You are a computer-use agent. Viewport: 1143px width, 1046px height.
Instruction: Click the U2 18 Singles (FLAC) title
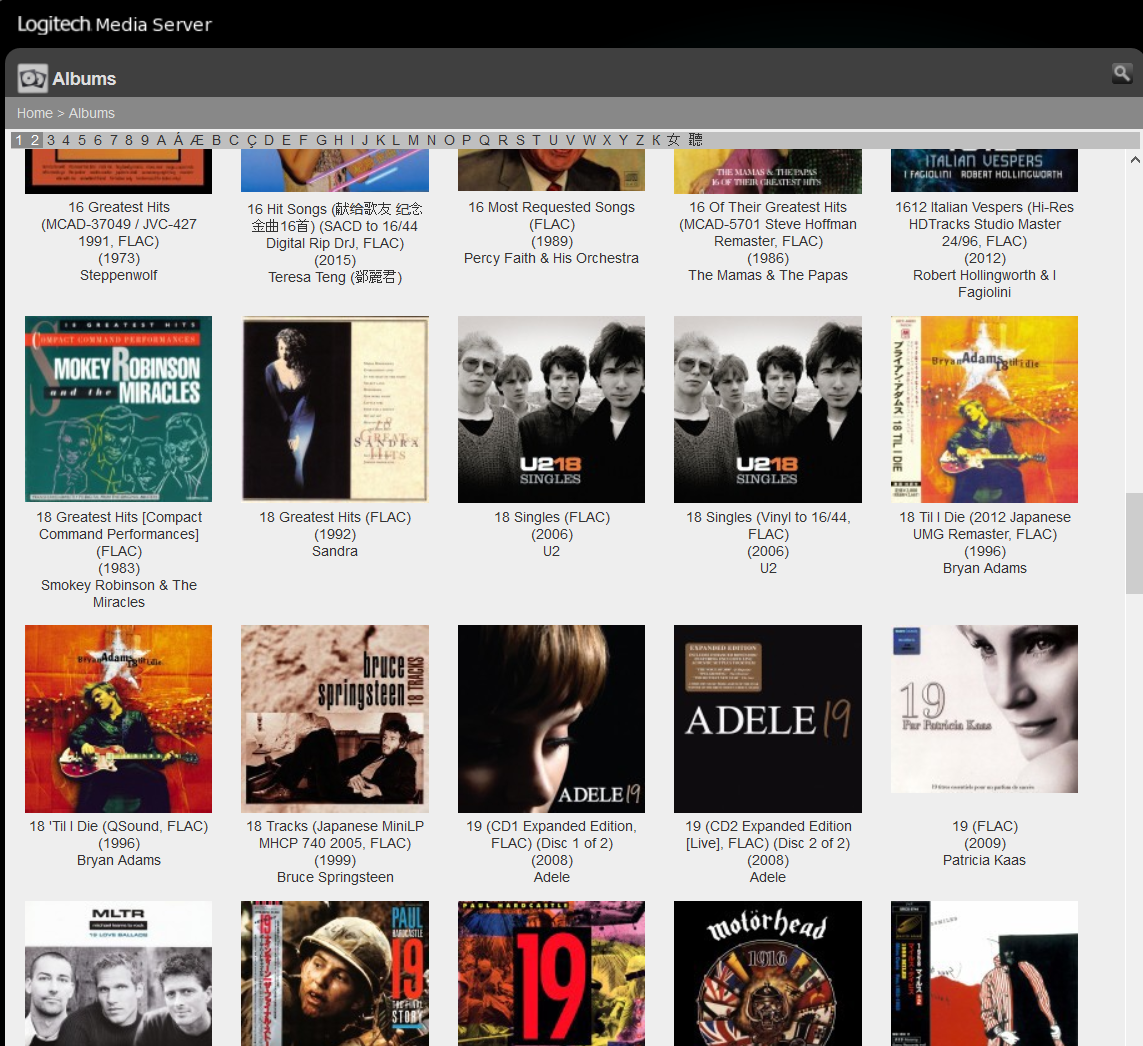(551, 517)
